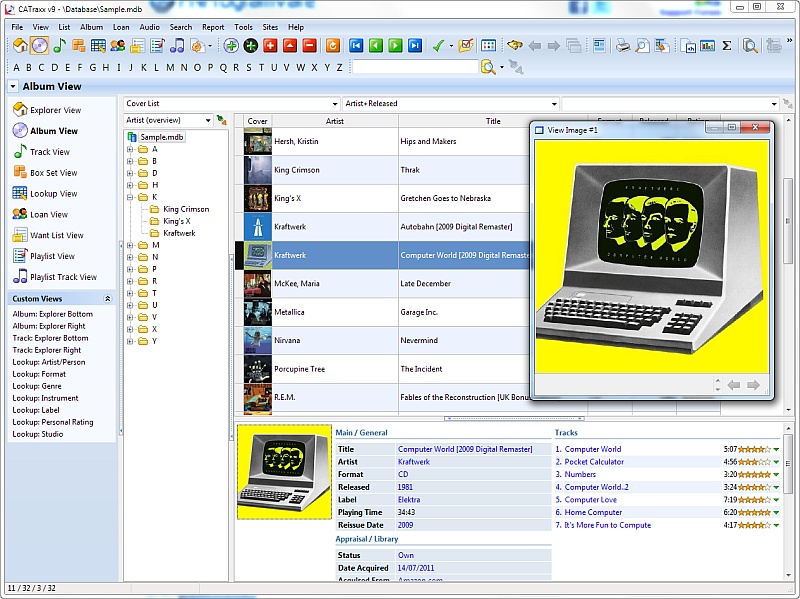Click the Porcupine Tree cover thumbnail

point(258,369)
